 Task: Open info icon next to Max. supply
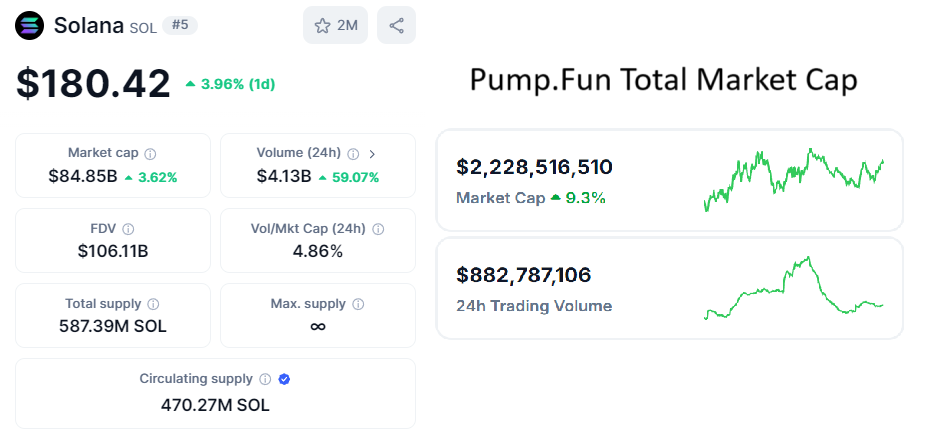[357, 304]
